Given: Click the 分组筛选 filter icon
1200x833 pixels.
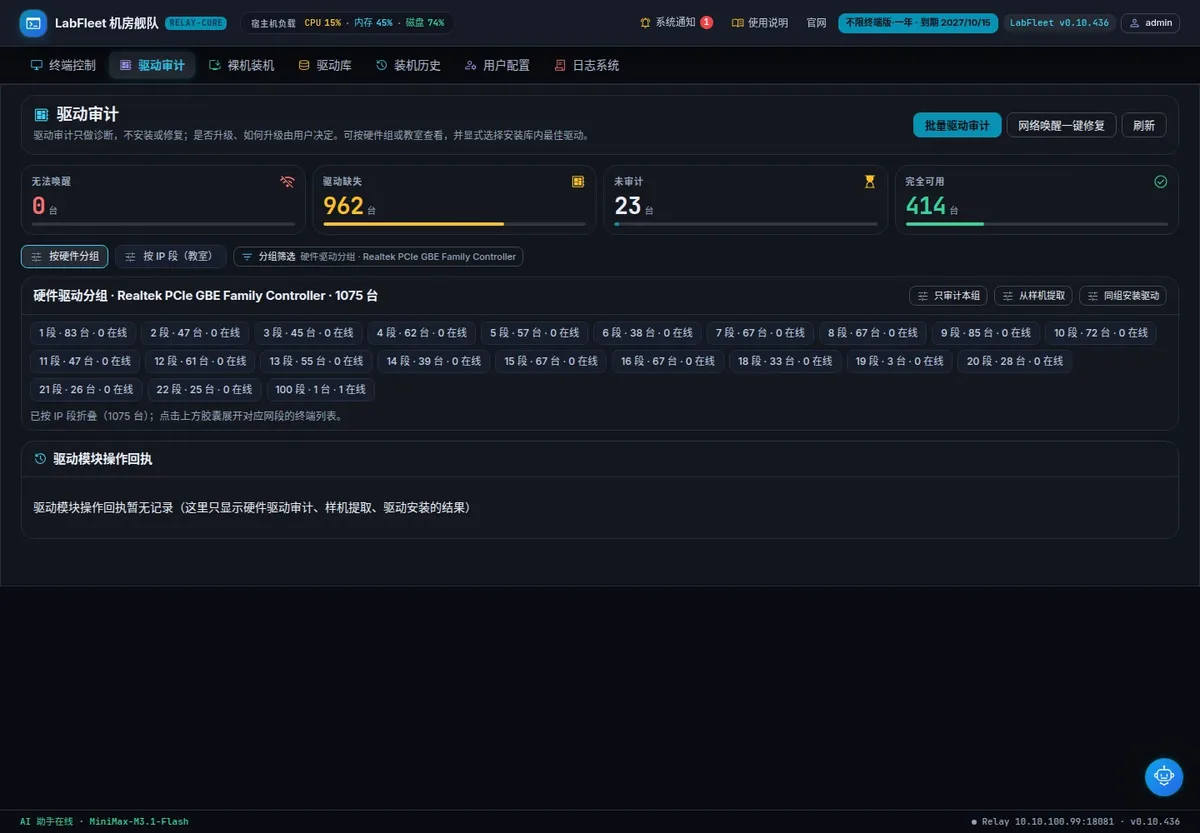Looking at the screenshot, I should (x=247, y=257).
